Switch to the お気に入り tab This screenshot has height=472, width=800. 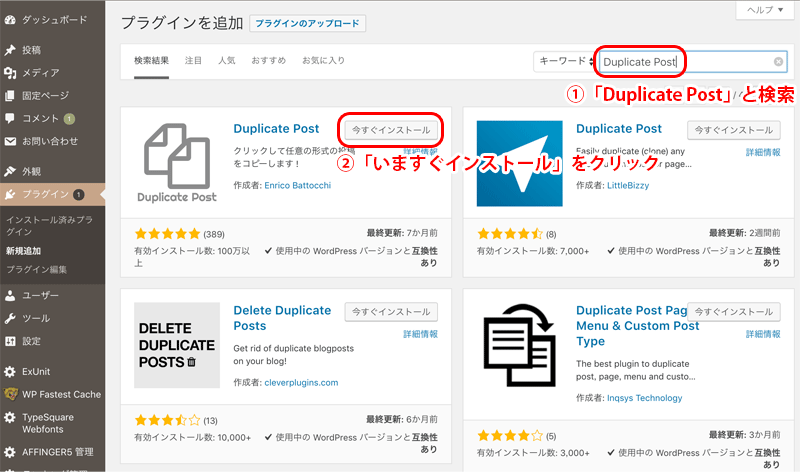323,61
